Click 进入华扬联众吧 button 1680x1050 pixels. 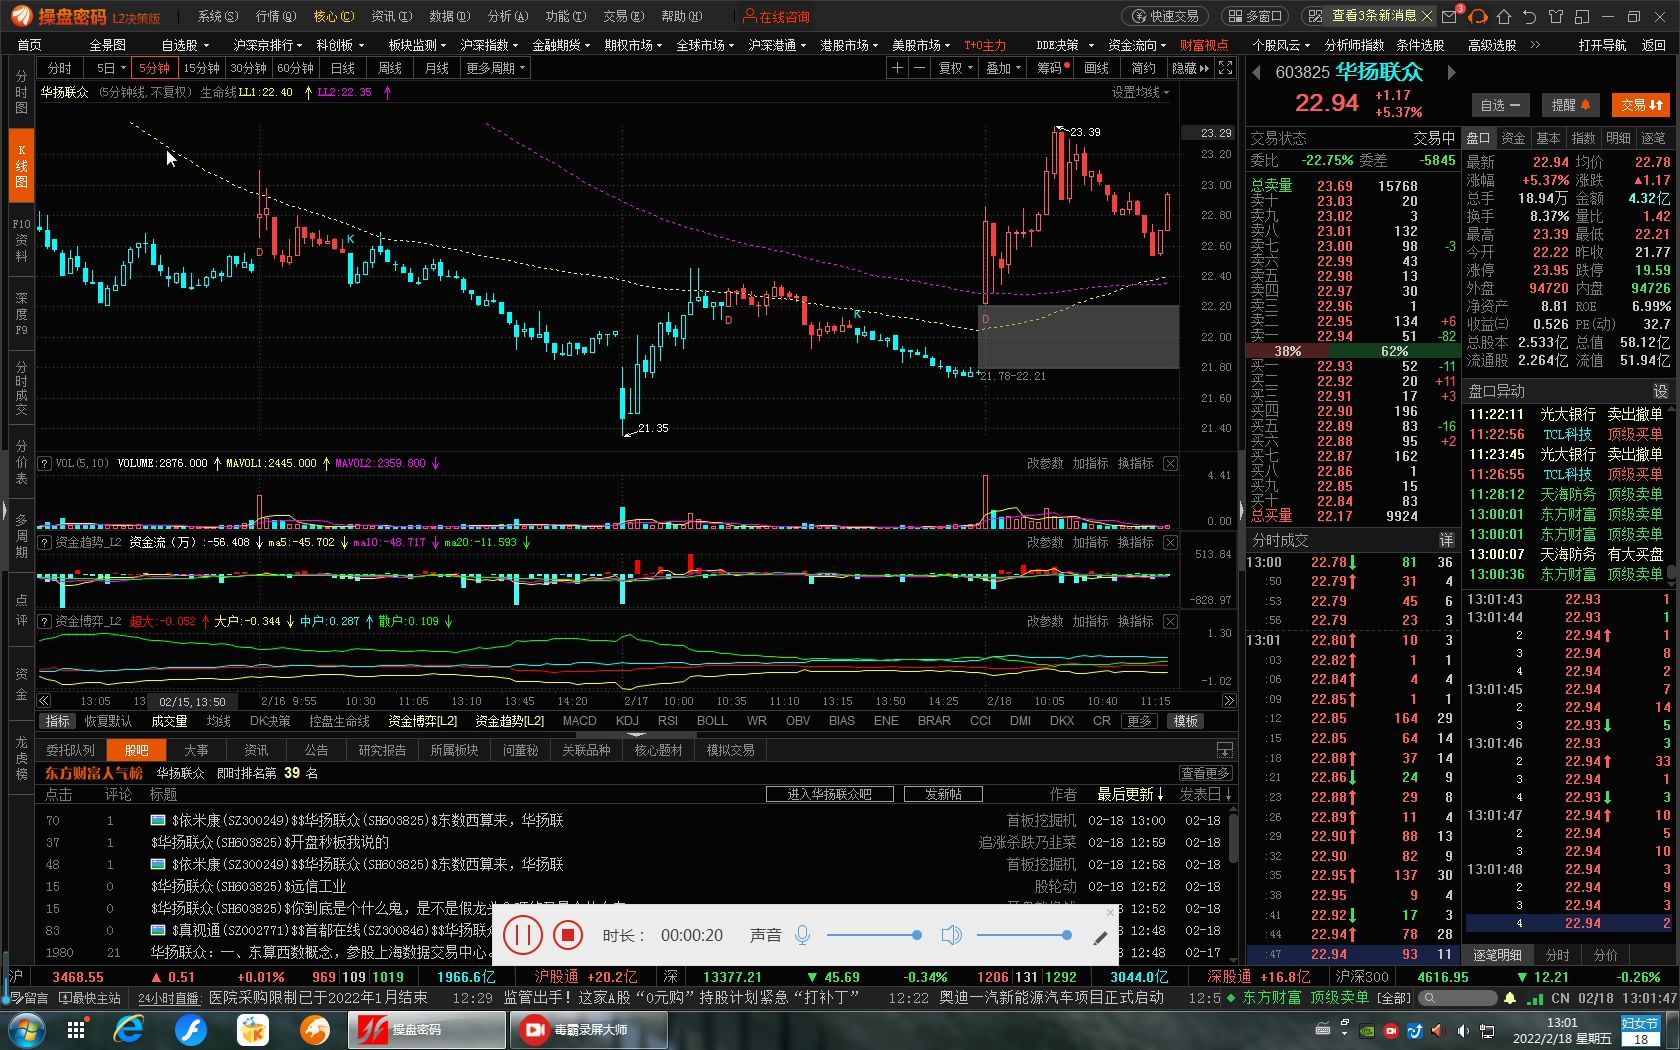(829, 794)
